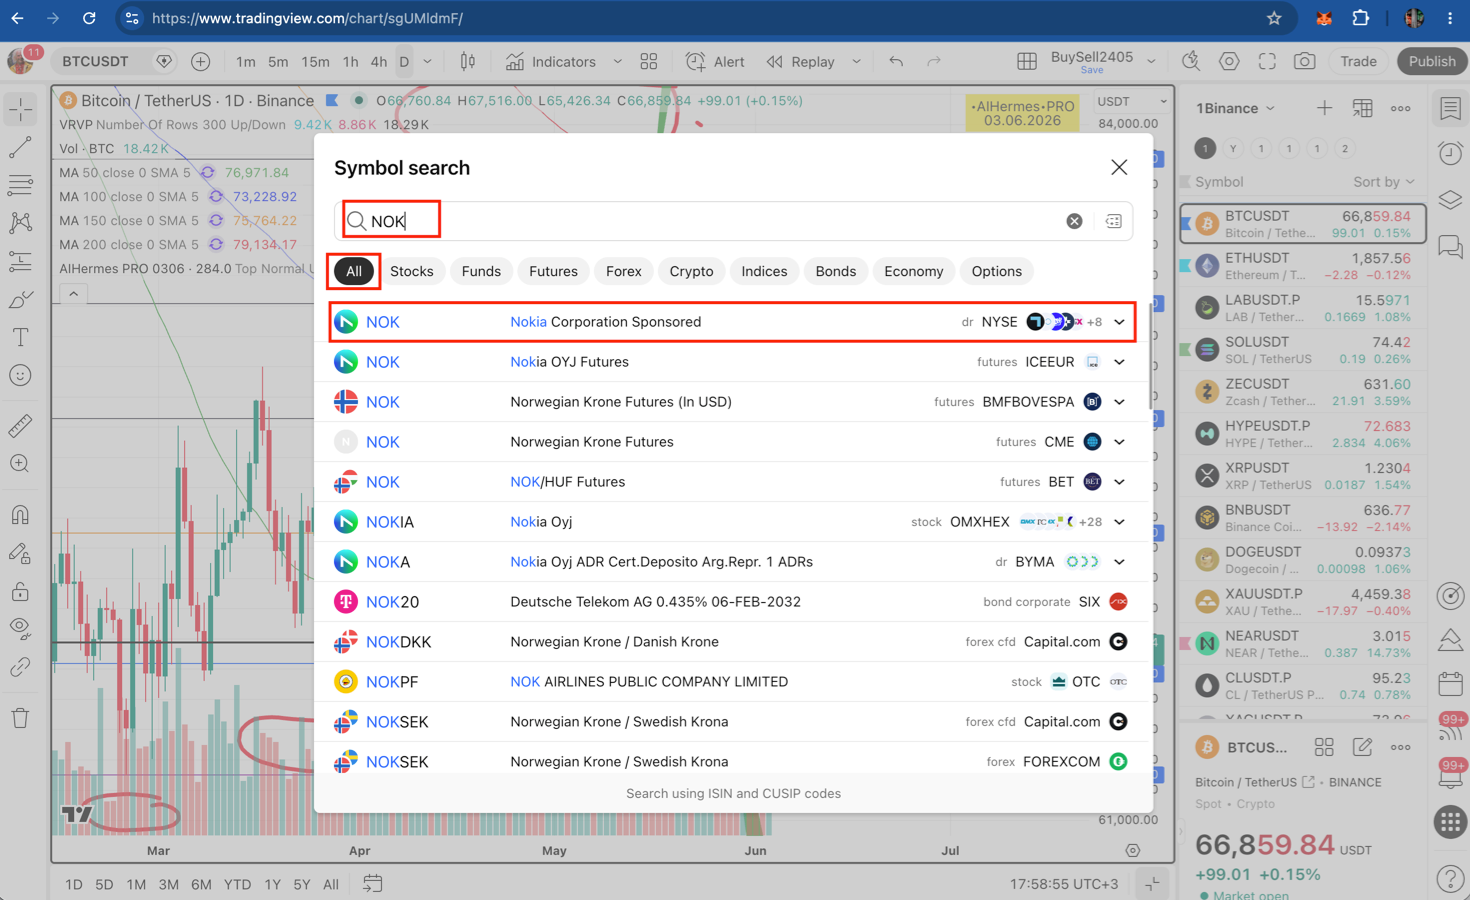
Task: Click the Publish button
Action: (x=1432, y=62)
